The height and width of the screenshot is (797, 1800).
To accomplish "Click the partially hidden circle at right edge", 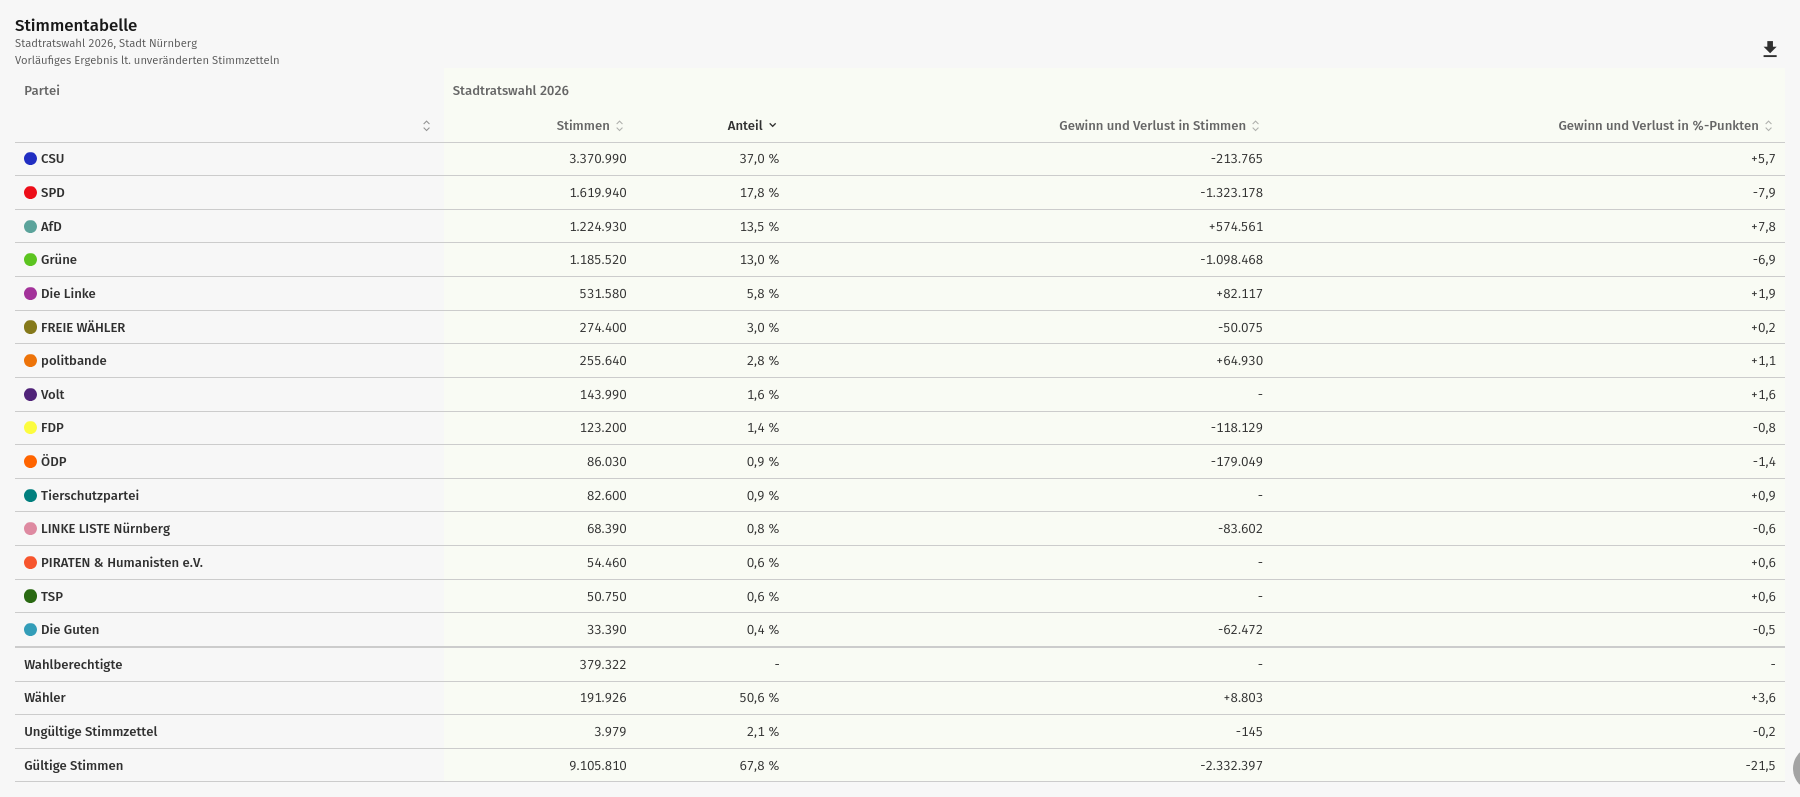I will (1795, 768).
